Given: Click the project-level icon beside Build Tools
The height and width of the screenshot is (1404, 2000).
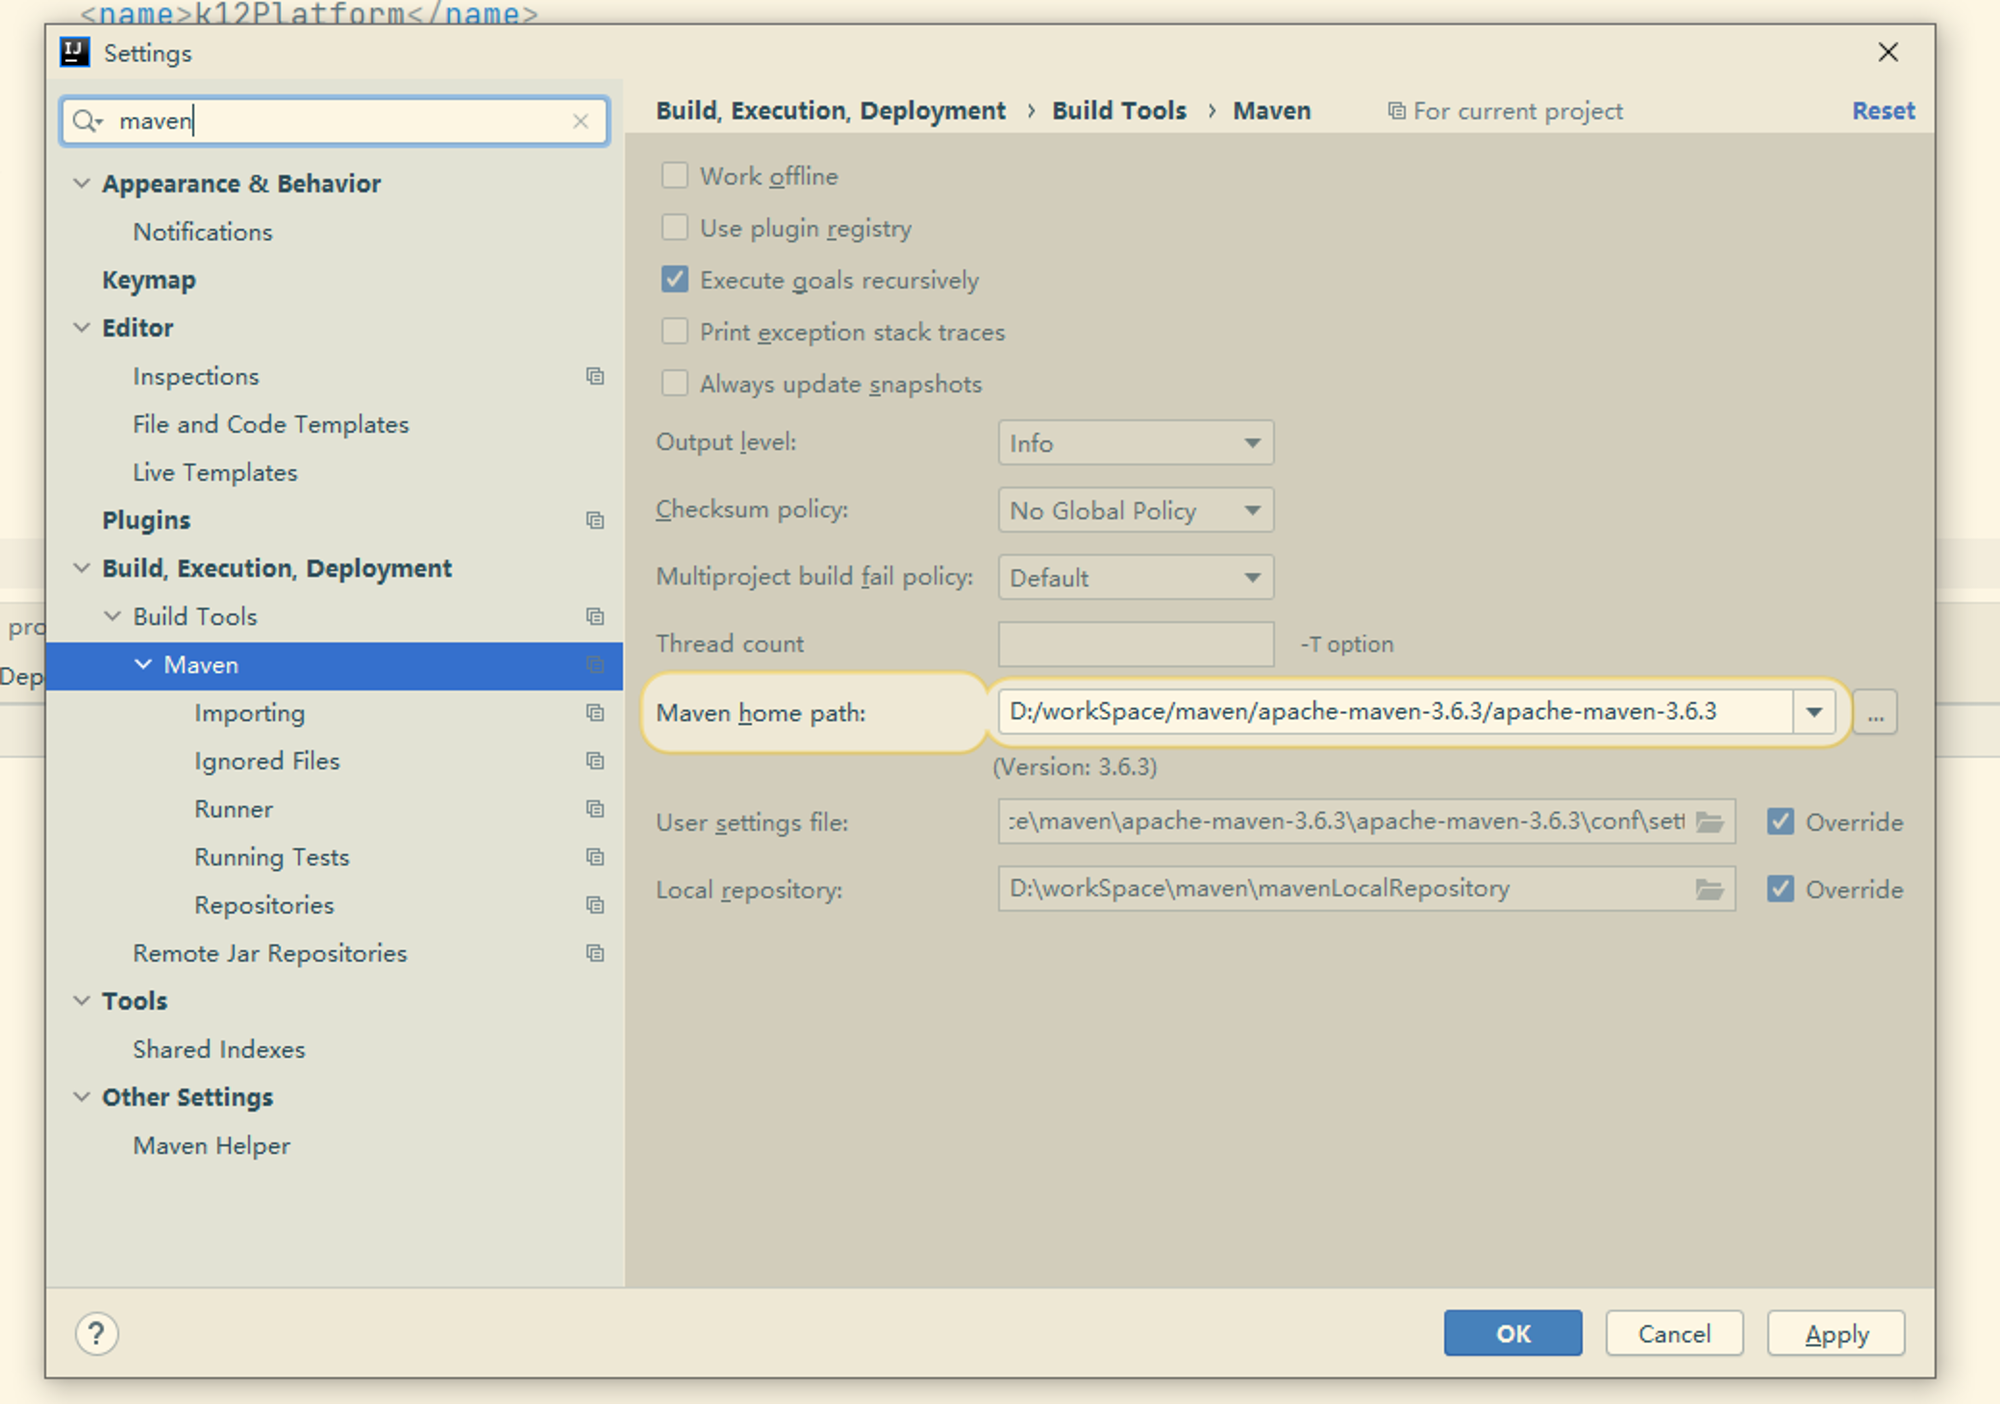Looking at the screenshot, I should coord(595,616).
